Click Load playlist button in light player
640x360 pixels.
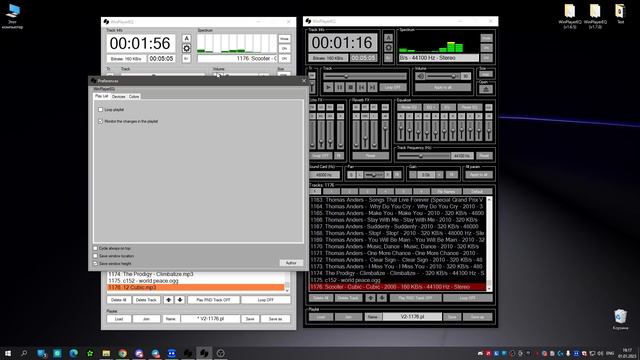click(x=119, y=319)
